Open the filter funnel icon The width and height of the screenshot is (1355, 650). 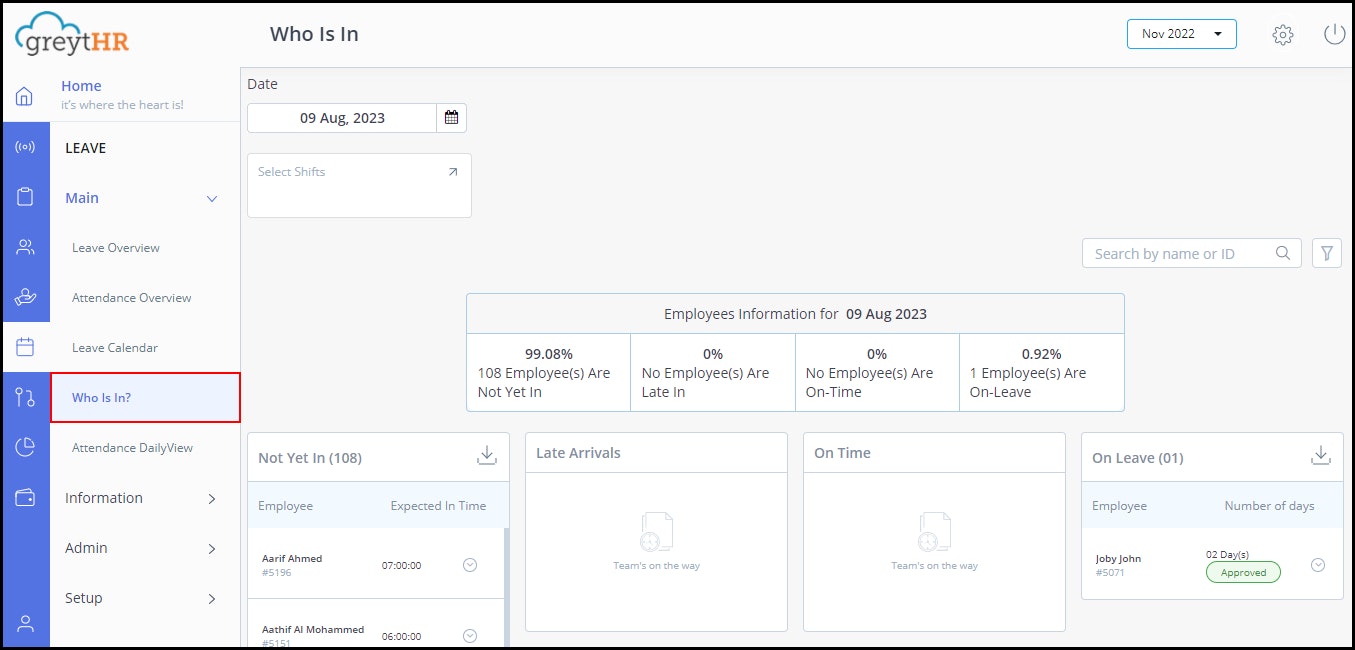coord(1327,253)
